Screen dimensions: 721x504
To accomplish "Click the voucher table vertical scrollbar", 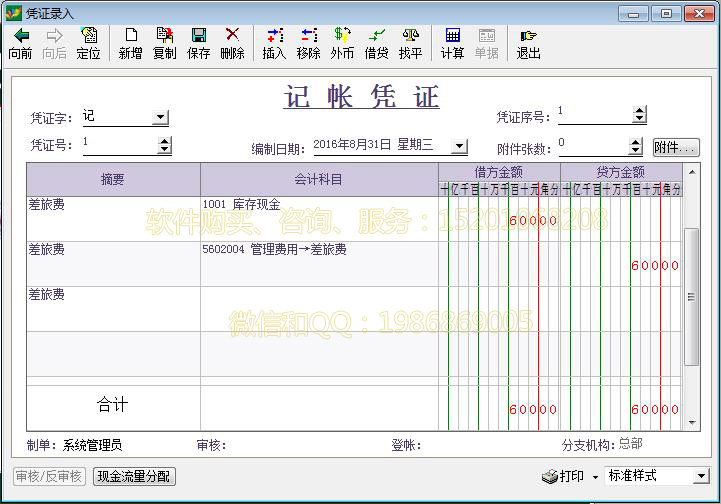I will pyautogui.click(x=691, y=300).
